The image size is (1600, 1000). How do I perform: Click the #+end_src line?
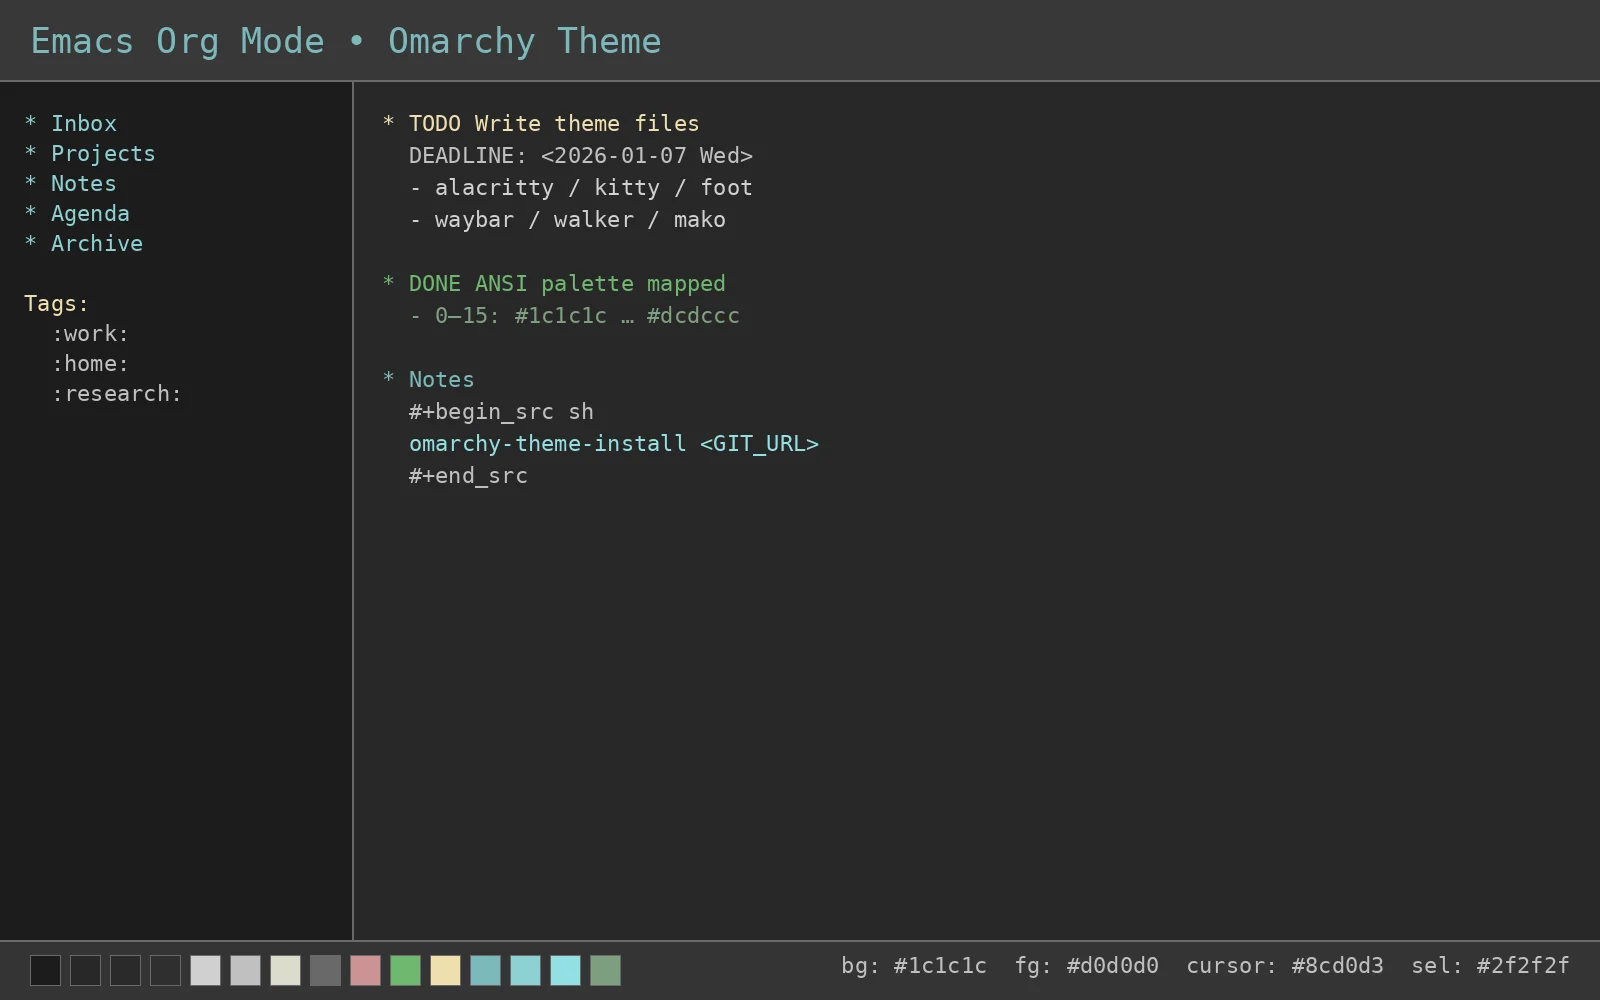468,475
